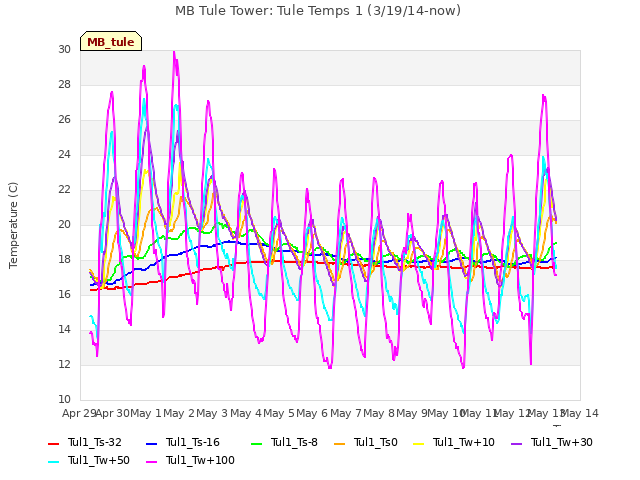Click the May 7 x-axis tick label
The image size is (640, 480).
(x=346, y=413)
